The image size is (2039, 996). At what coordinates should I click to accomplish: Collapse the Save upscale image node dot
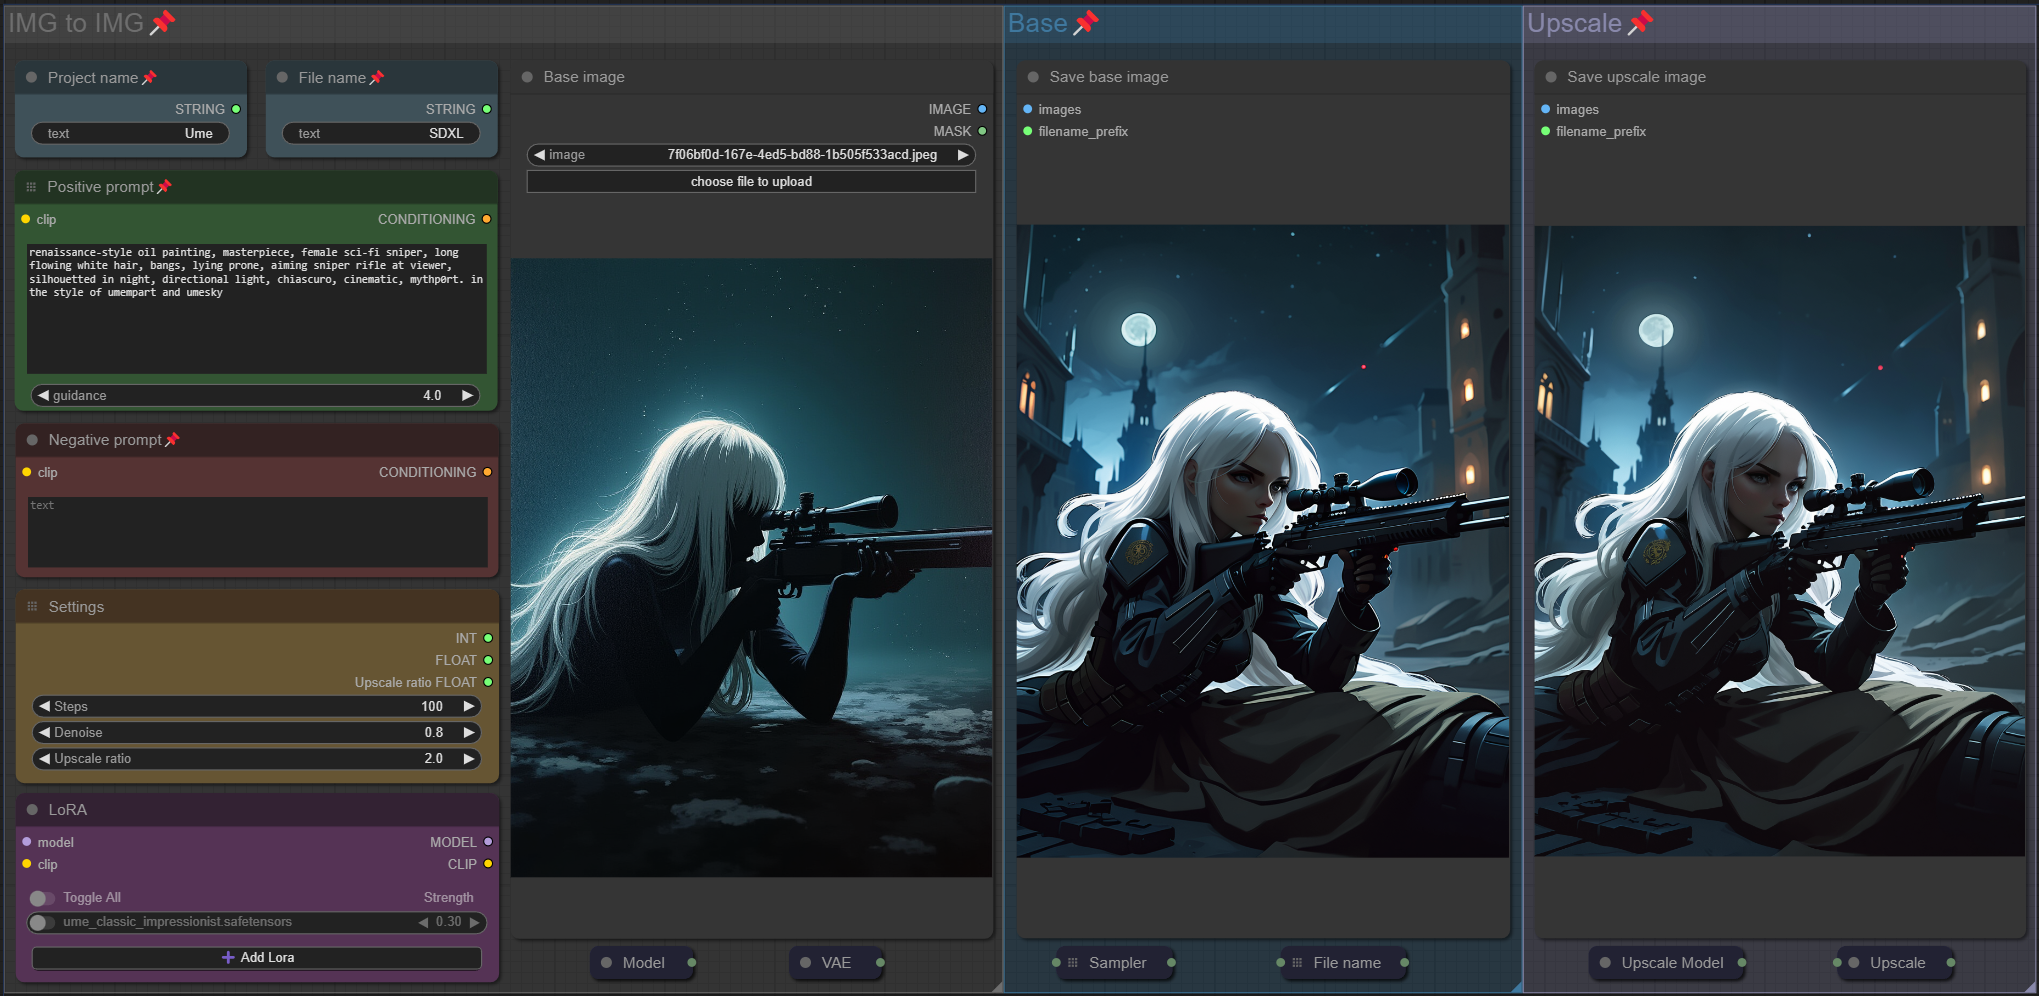[1551, 77]
